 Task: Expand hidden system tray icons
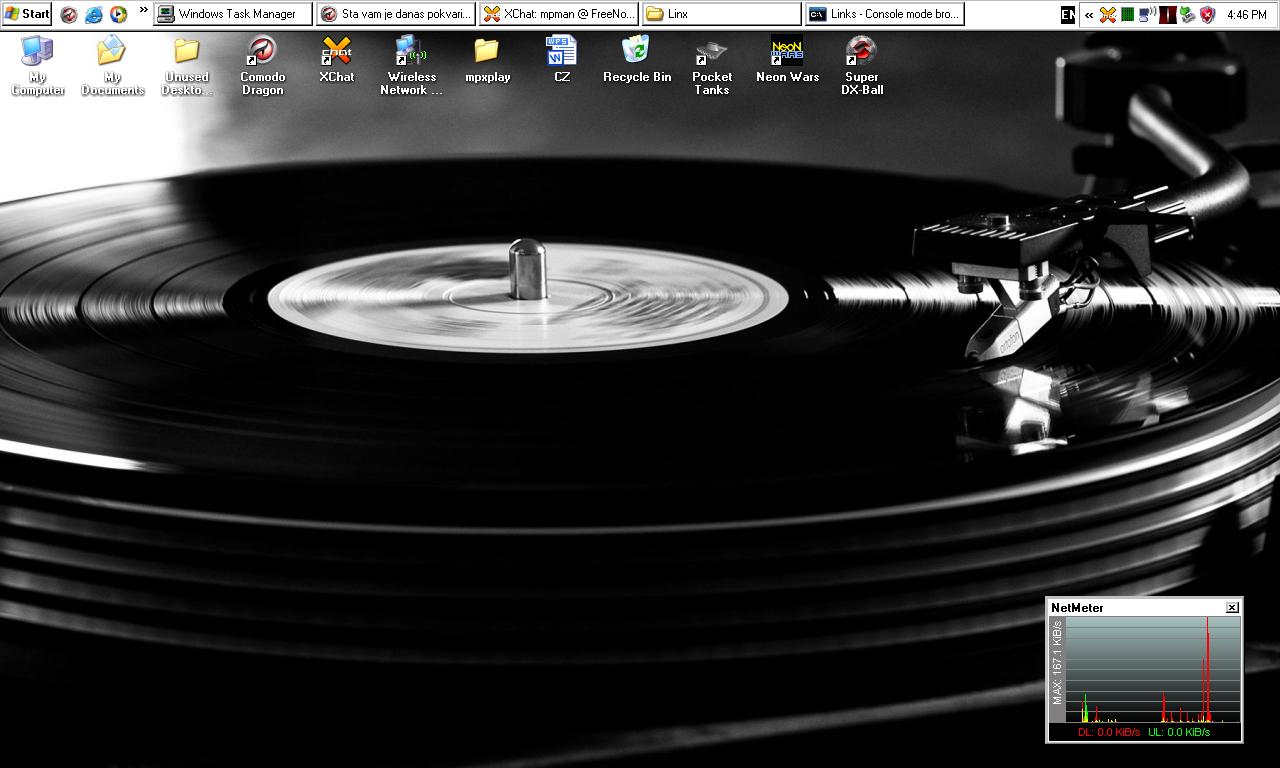pos(1089,14)
